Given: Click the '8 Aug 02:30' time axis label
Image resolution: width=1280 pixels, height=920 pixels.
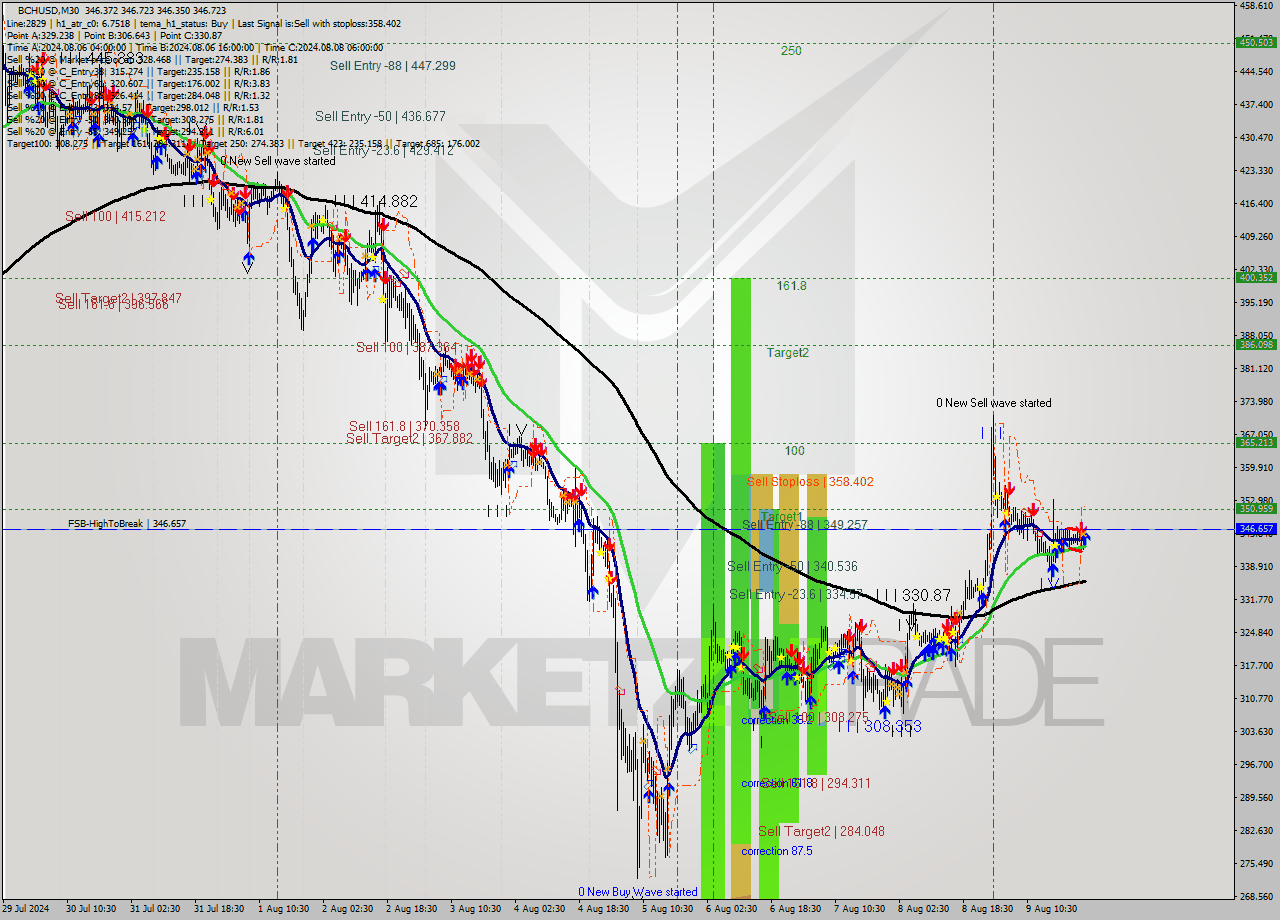Looking at the screenshot, I should (923, 909).
